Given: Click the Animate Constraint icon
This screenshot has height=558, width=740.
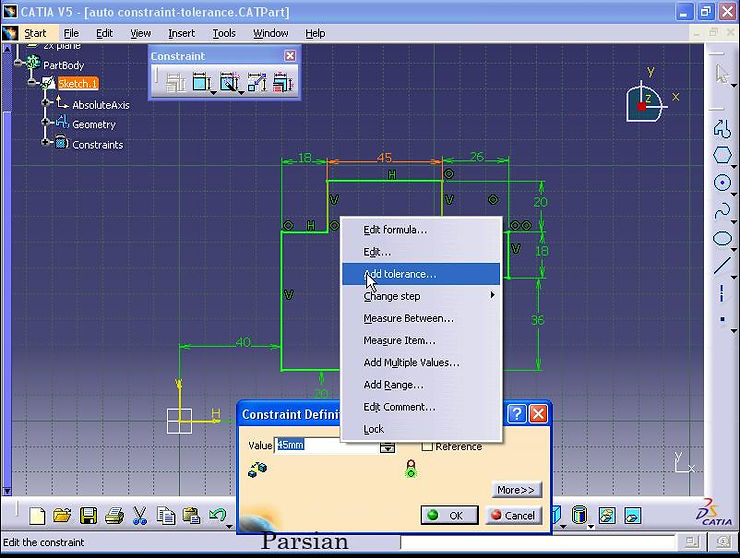Looking at the screenshot, I should coord(257,83).
